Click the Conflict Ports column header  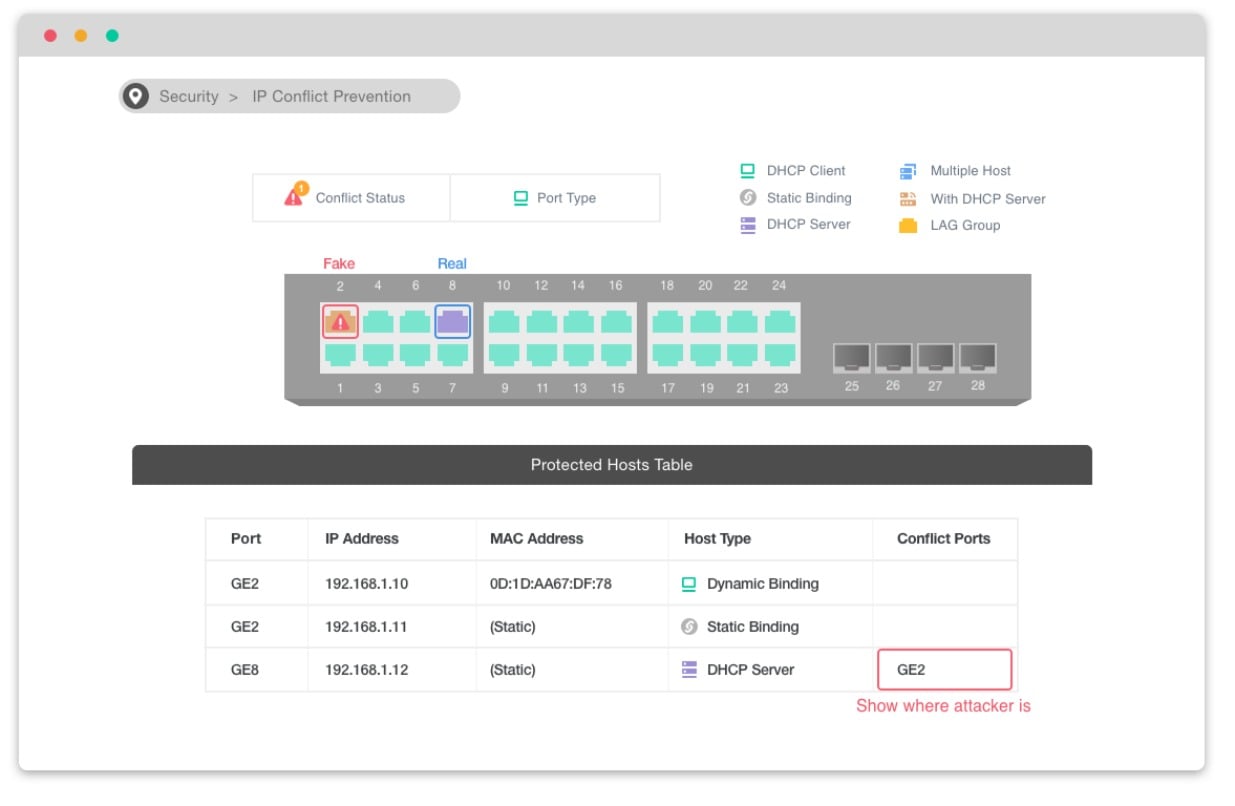[x=944, y=538]
